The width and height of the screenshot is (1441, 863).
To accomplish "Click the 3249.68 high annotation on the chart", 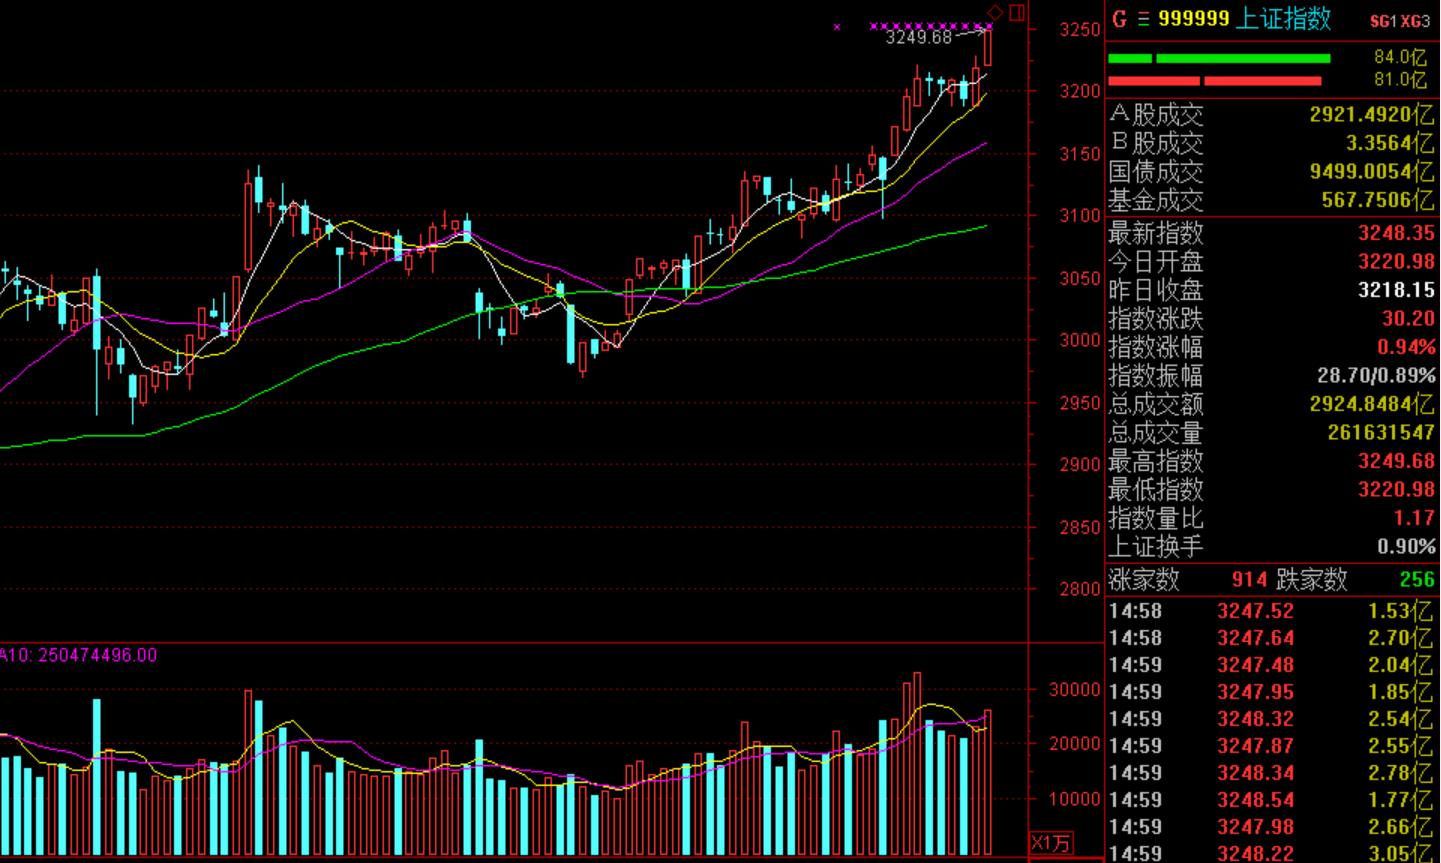I will [919, 37].
